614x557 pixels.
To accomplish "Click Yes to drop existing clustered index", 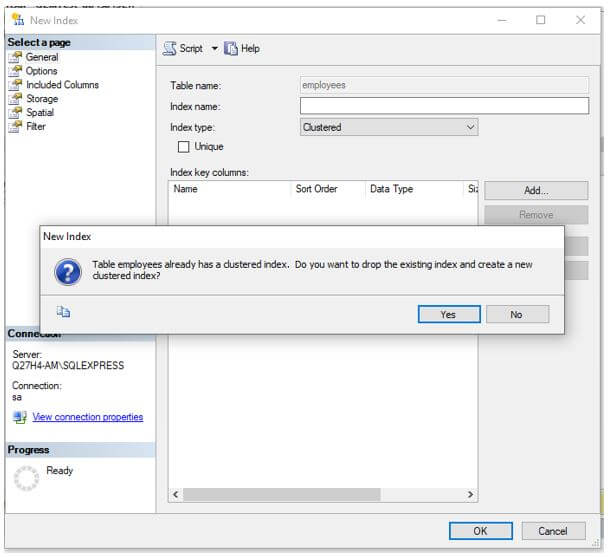I will tap(449, 314).
